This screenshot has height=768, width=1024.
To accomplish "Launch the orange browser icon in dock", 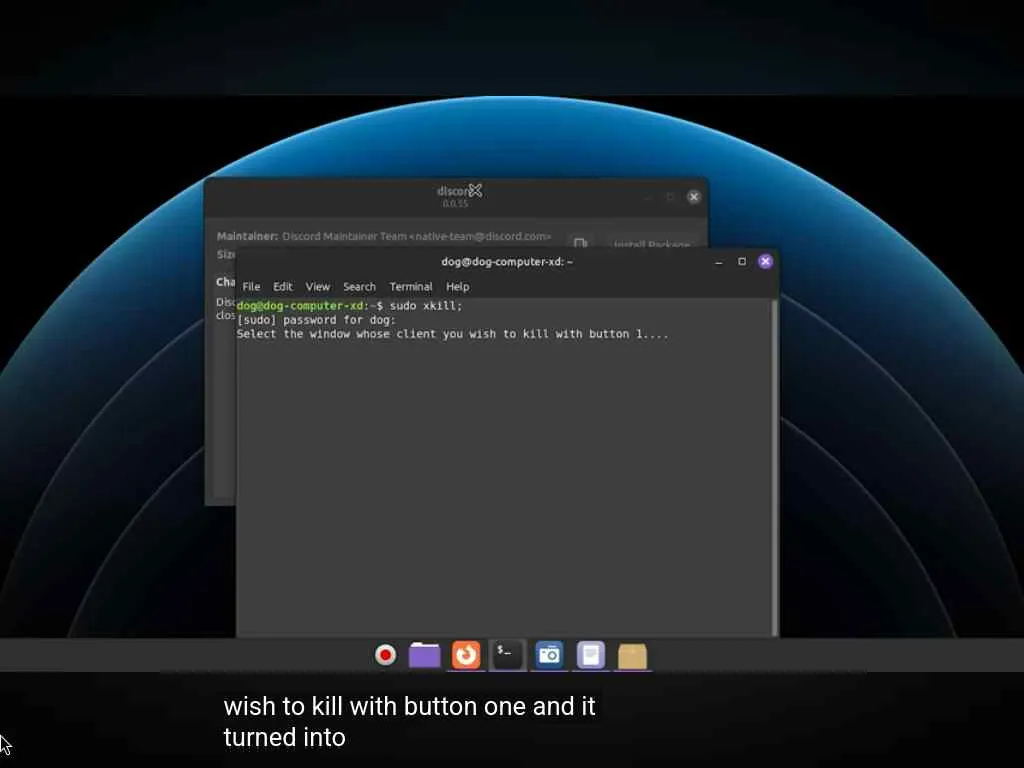I will [x=466, y=654].
